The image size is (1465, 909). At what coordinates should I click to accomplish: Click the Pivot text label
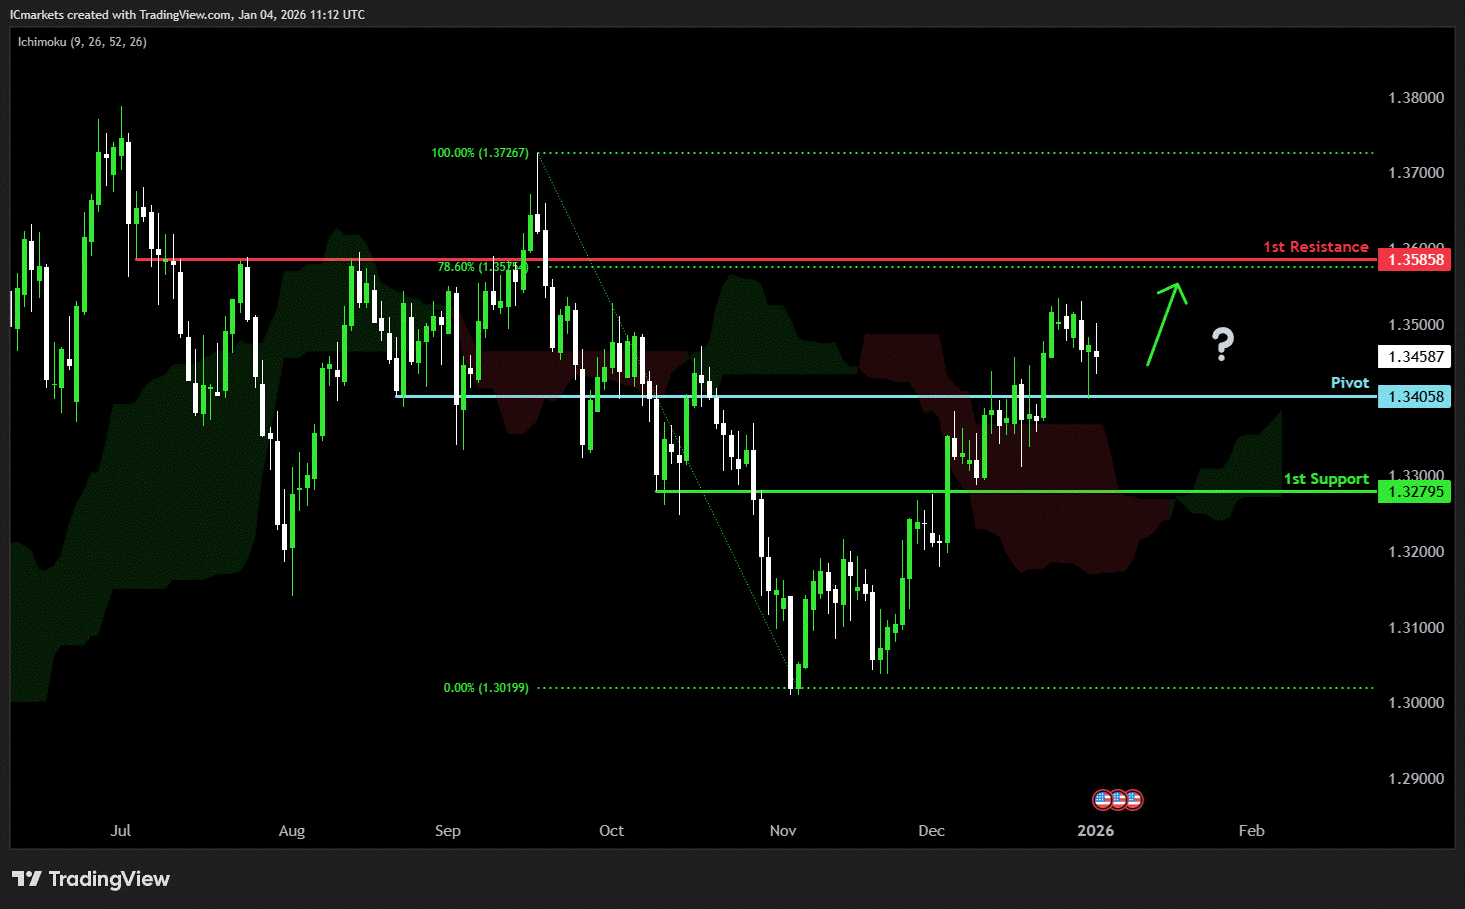point(1349,383)
